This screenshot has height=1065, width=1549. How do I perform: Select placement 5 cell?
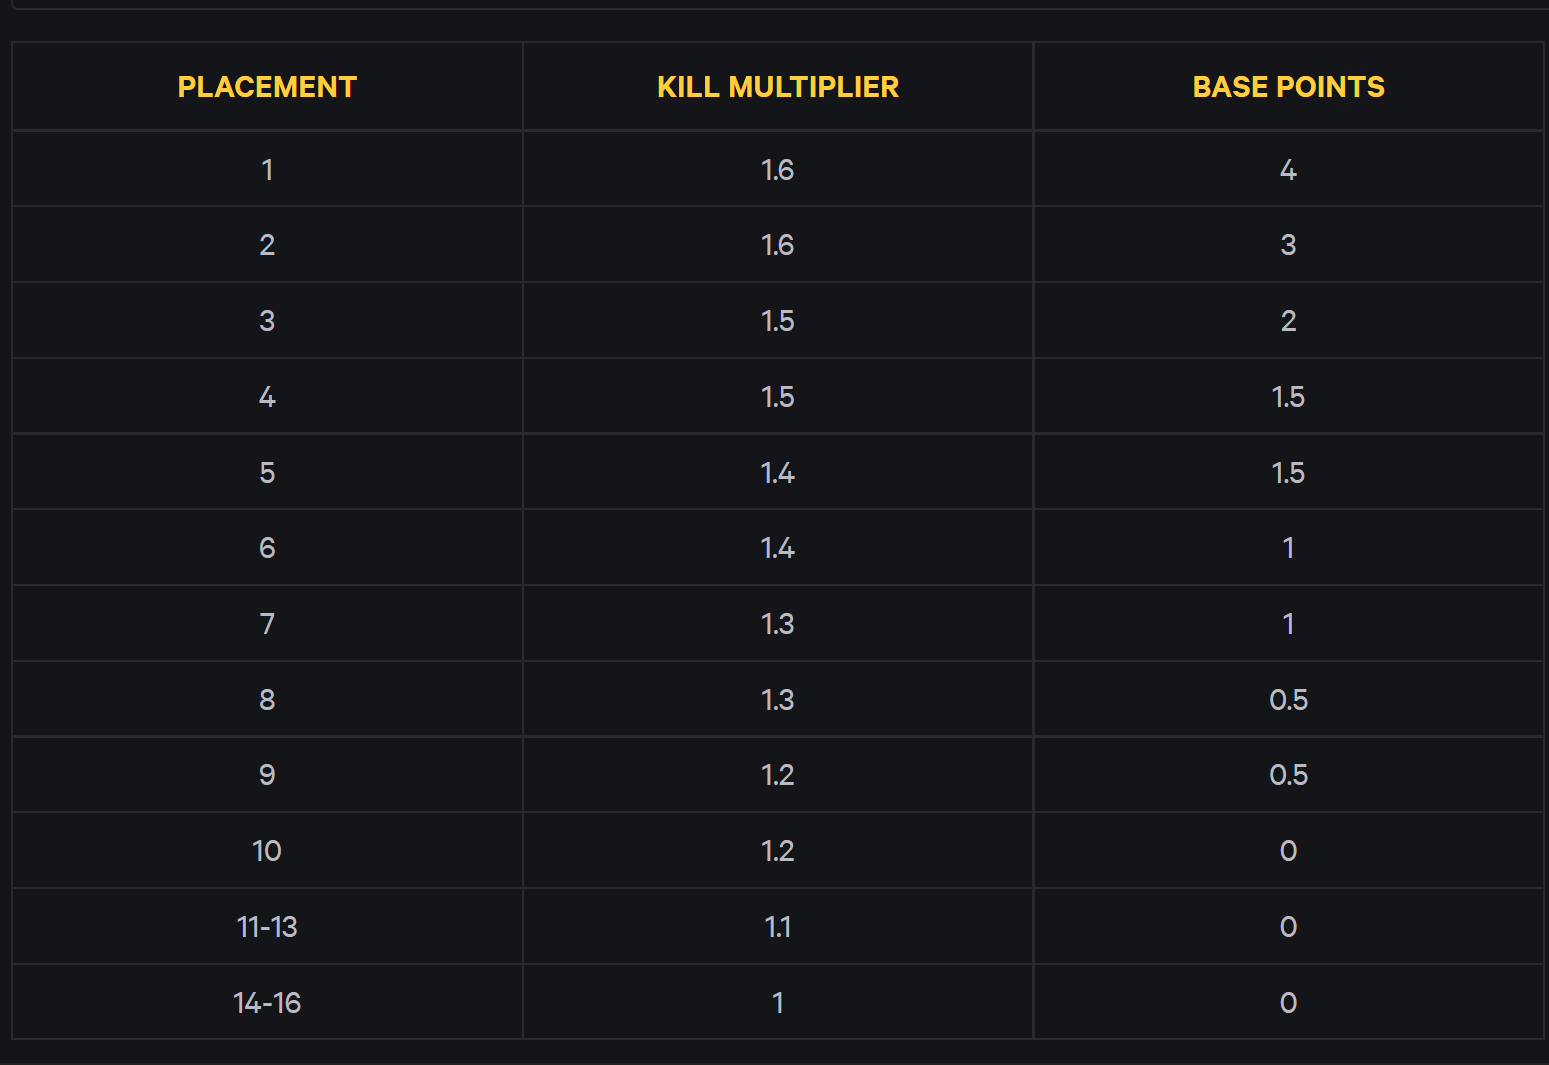coord(267,473)
